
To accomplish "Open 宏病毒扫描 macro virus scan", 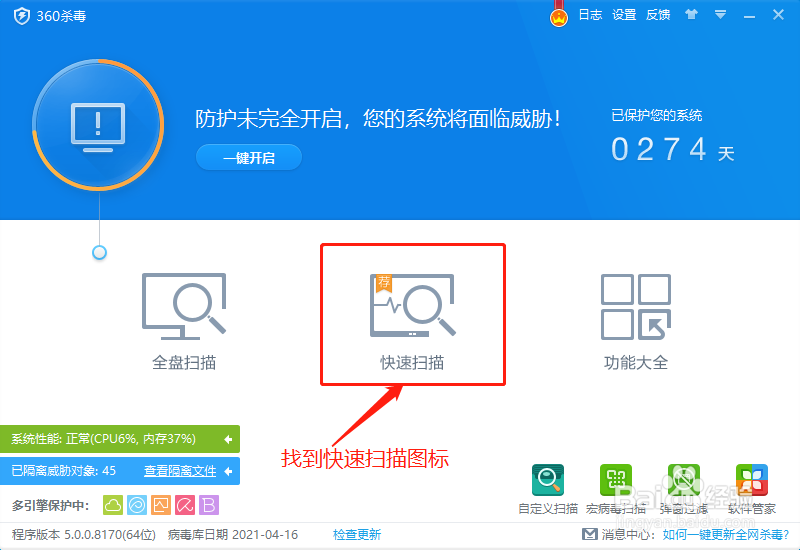I will pos(616,489).
